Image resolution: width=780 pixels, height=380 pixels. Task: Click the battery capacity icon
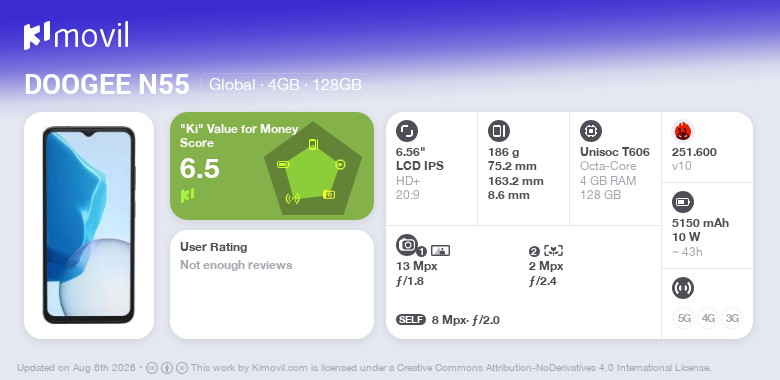coord(682,202)
